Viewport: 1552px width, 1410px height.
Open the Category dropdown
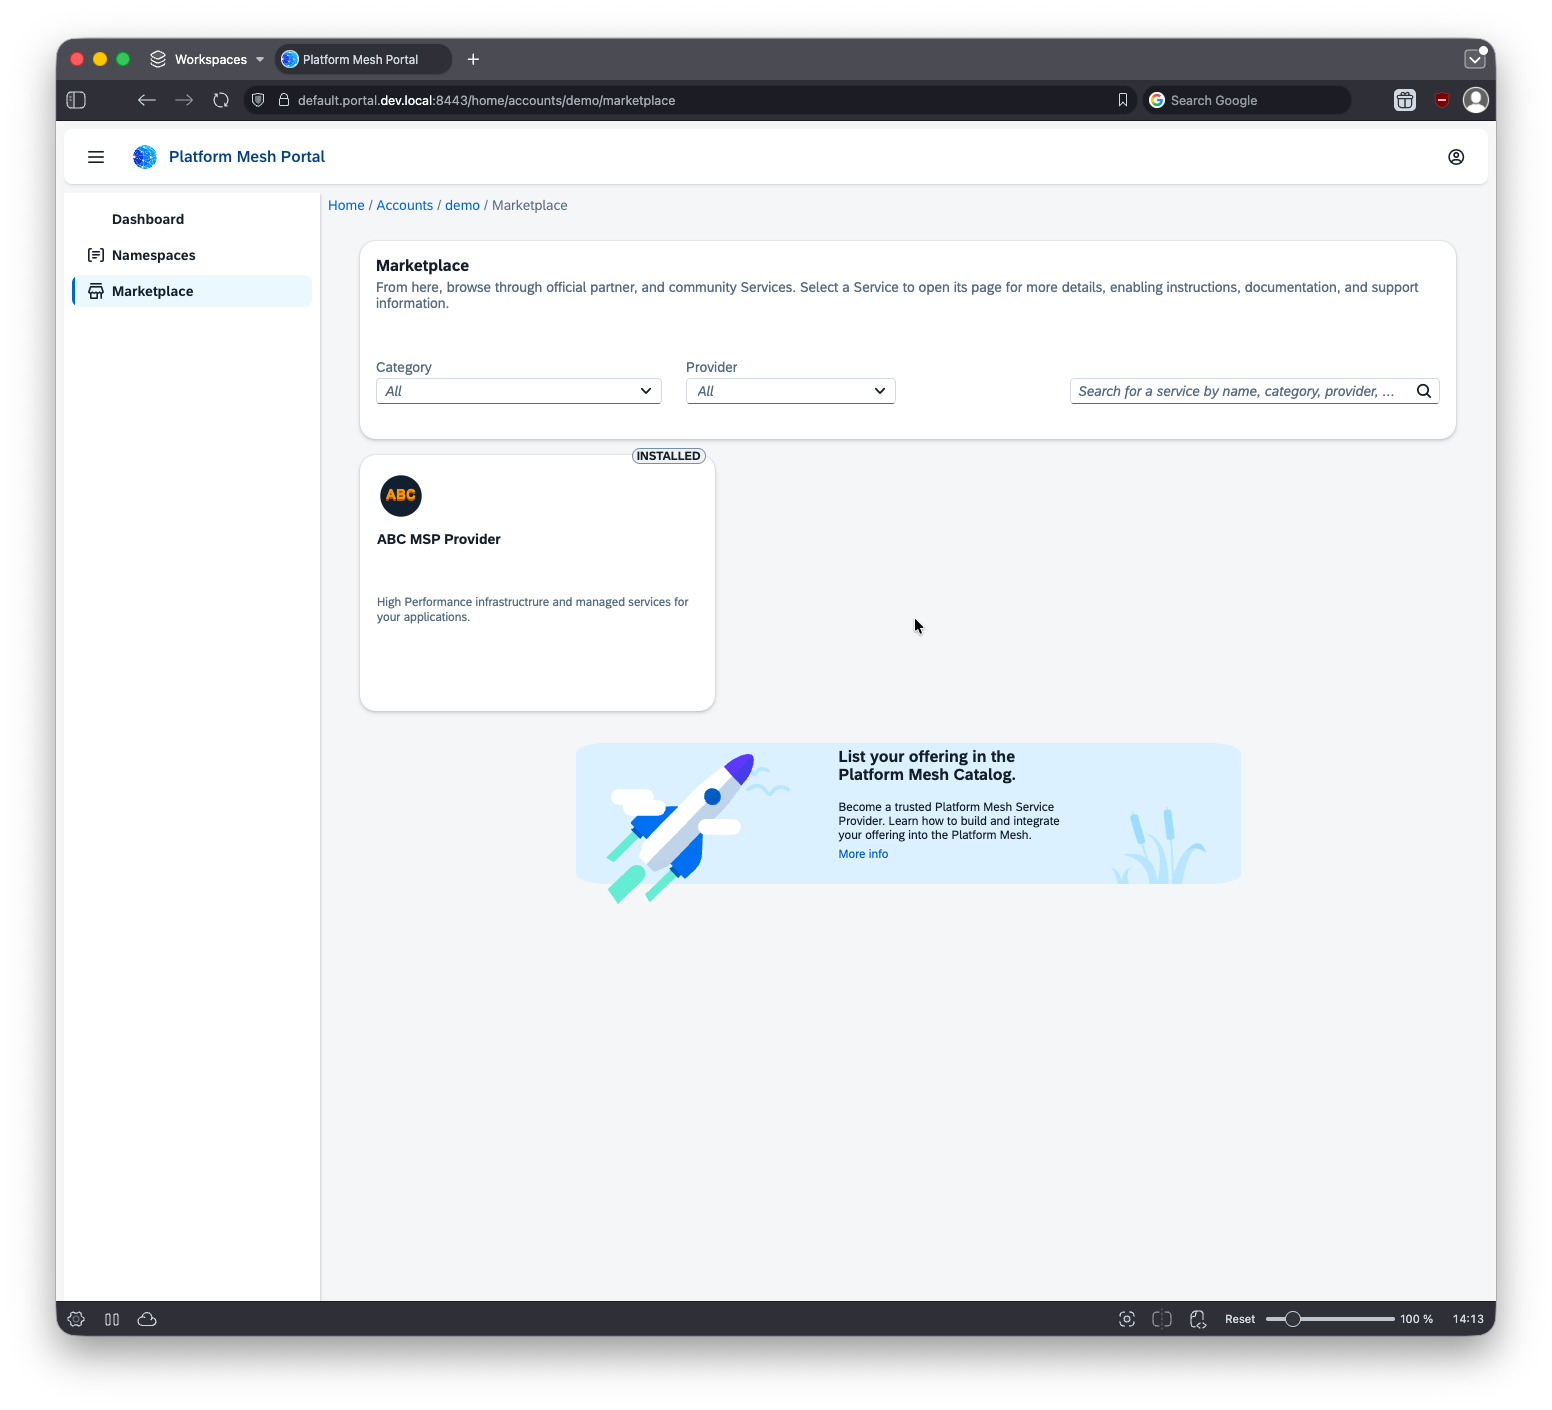point(518,391)
